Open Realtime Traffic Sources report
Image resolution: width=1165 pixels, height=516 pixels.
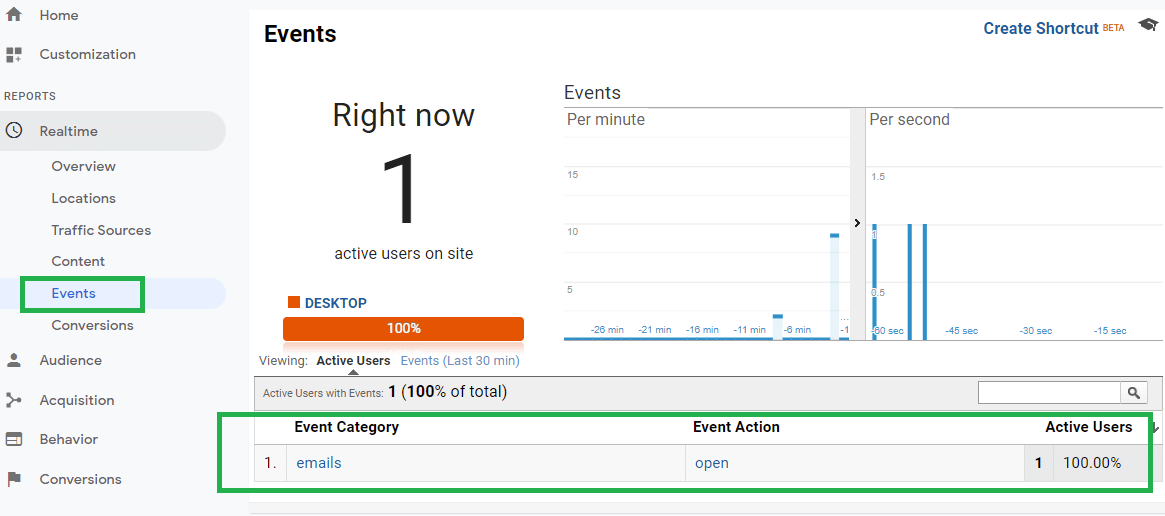[x=101, y=230]
